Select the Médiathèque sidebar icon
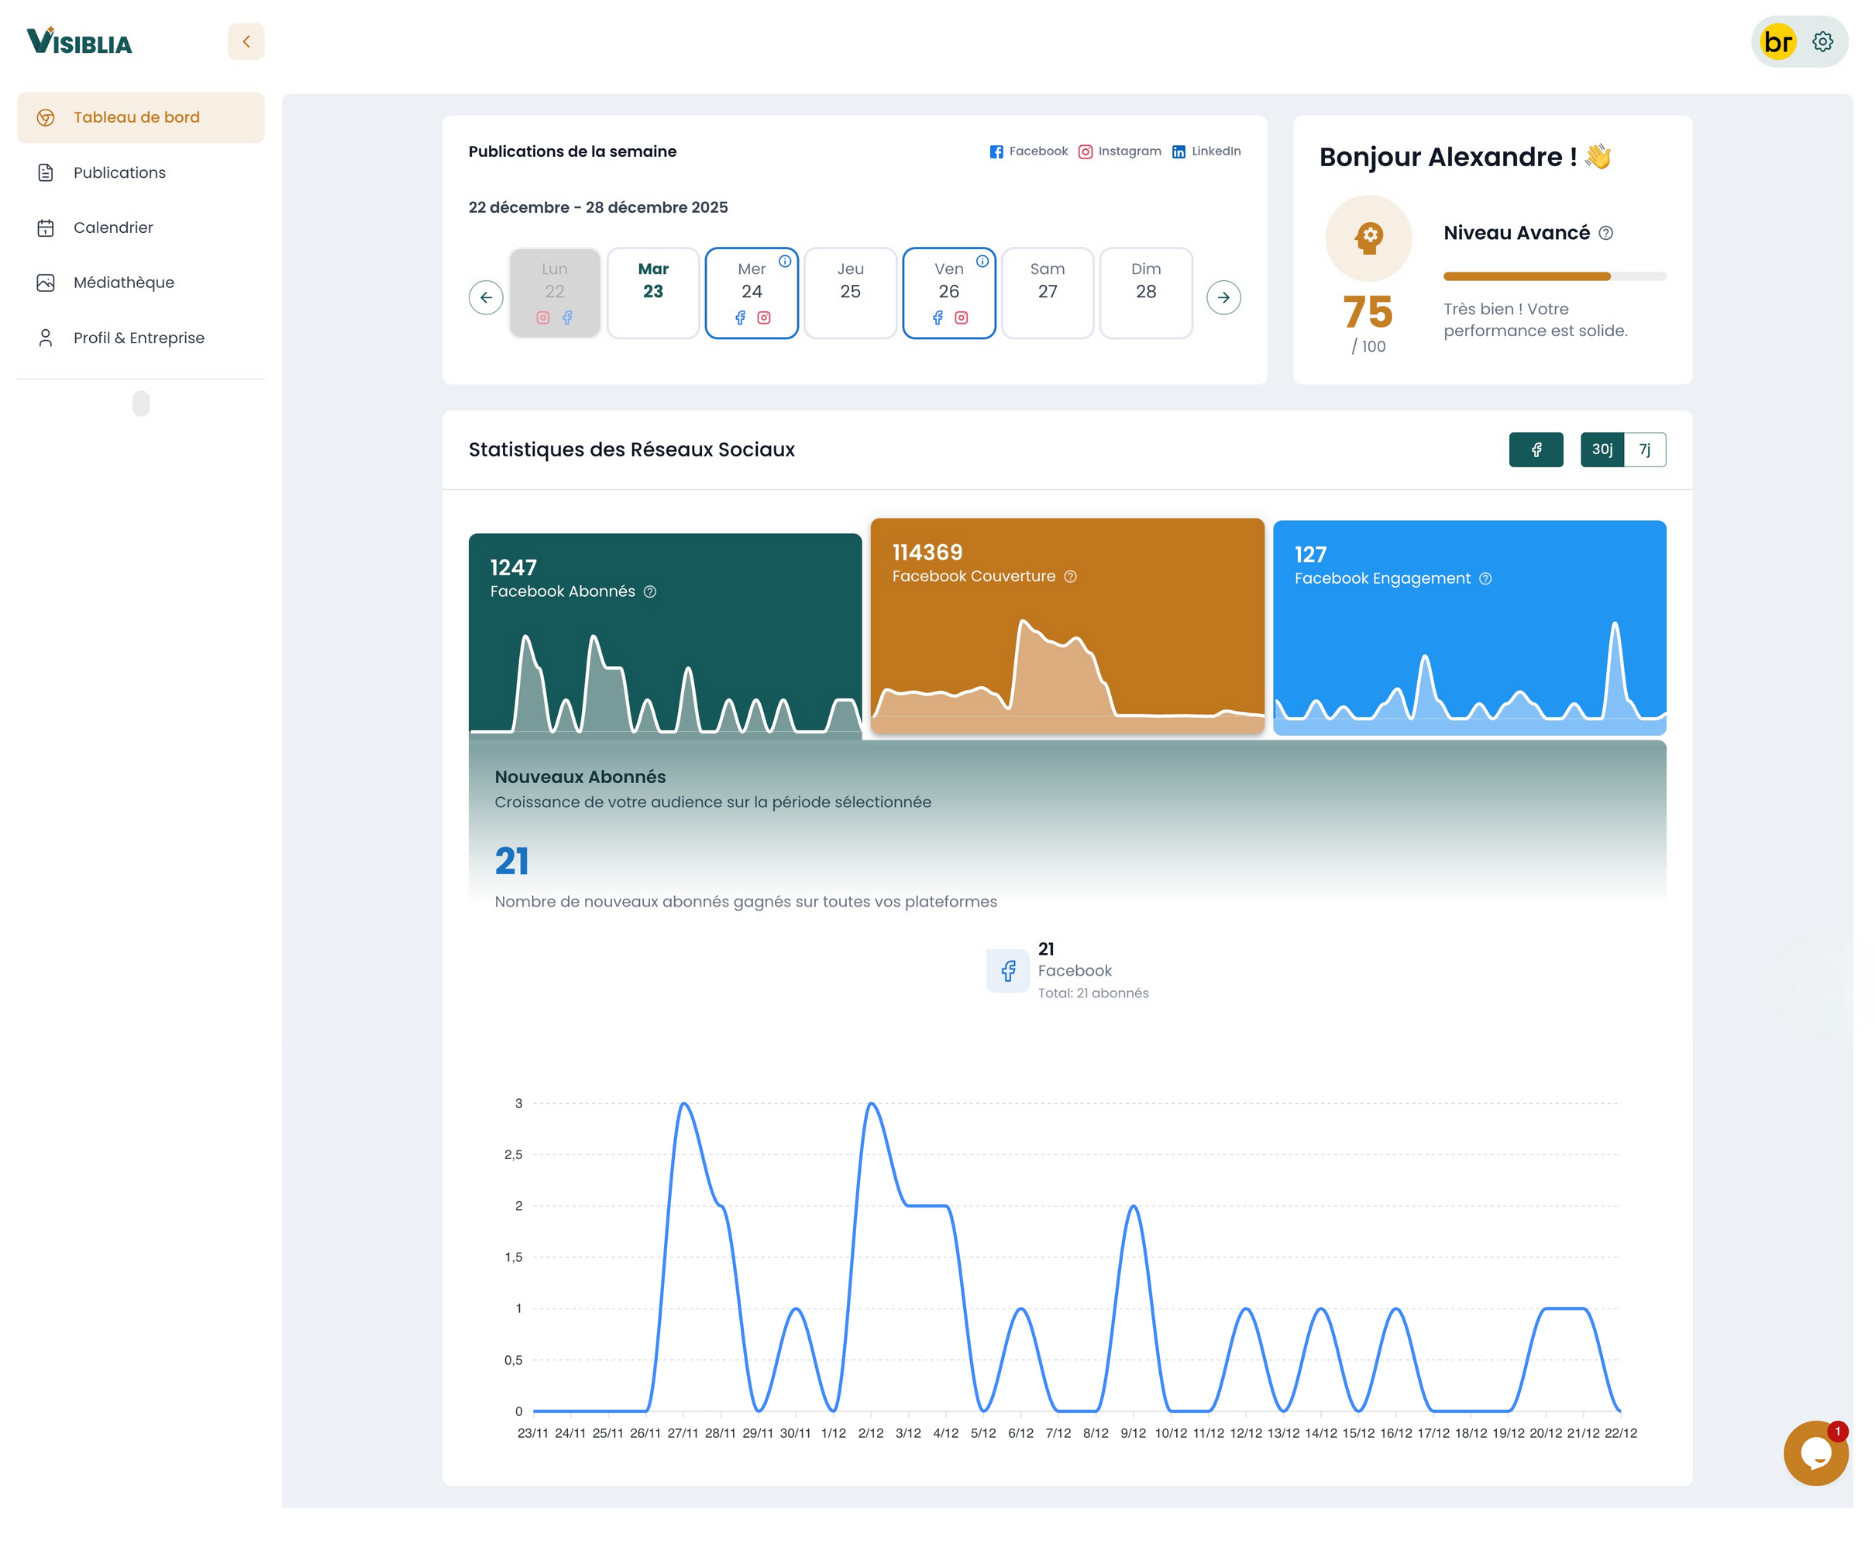1875x1541 pixels. (46, 282)
